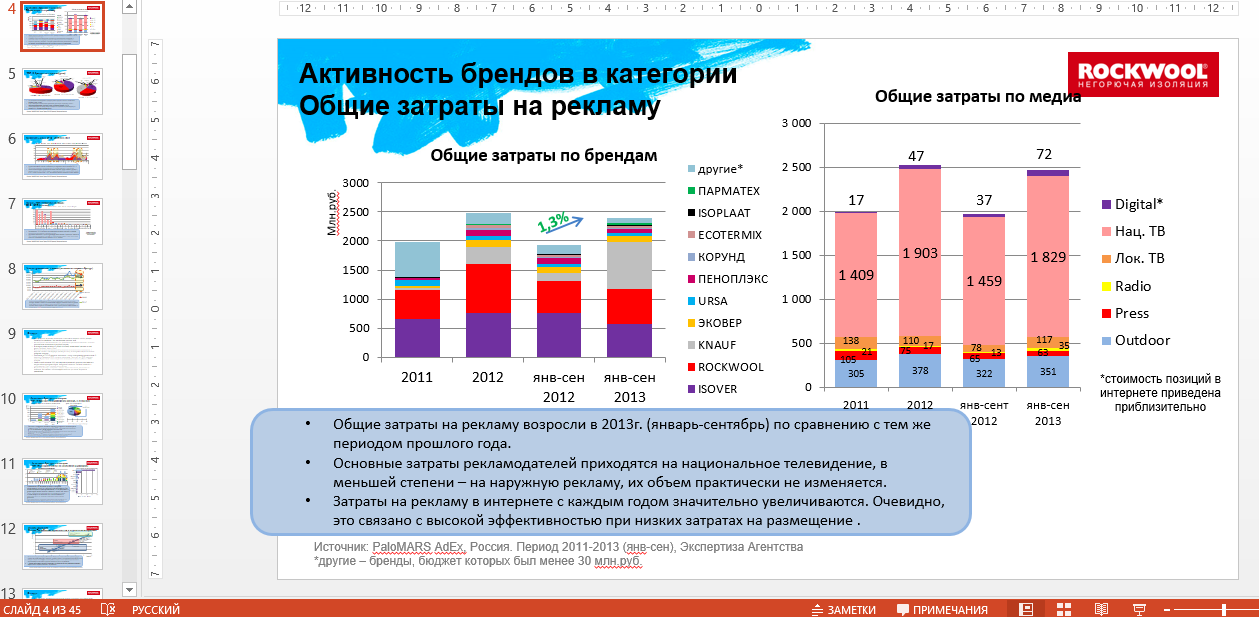Viewport: 1259px width, 617px height.
Task: Switch to Reading view icon
Action: pos(1101,609)
